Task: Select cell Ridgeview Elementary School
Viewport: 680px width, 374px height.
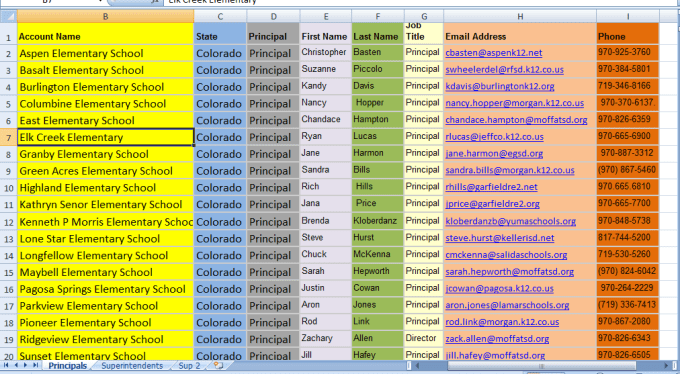Action: click(x=105, y=340)
